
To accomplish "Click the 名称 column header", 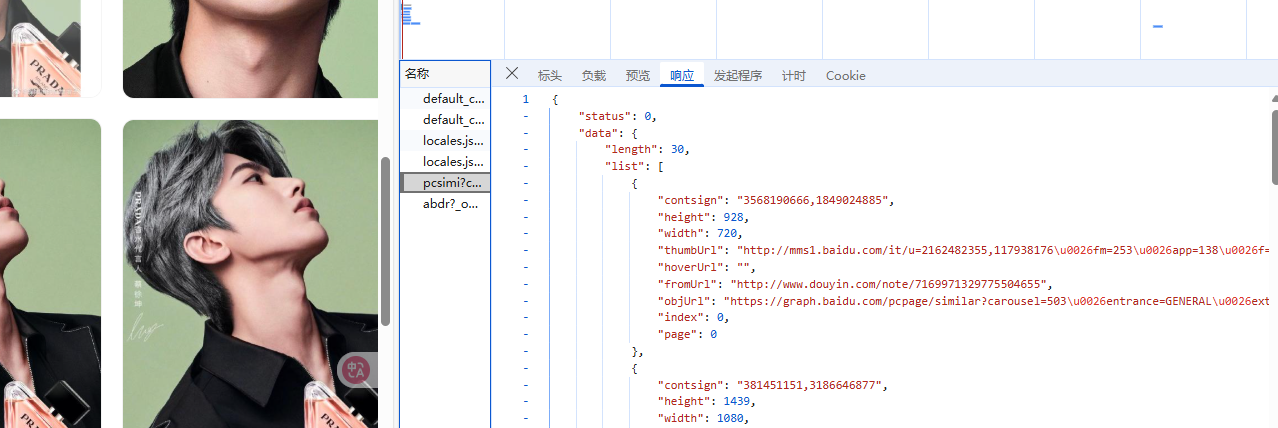I will tap(445, 74).
